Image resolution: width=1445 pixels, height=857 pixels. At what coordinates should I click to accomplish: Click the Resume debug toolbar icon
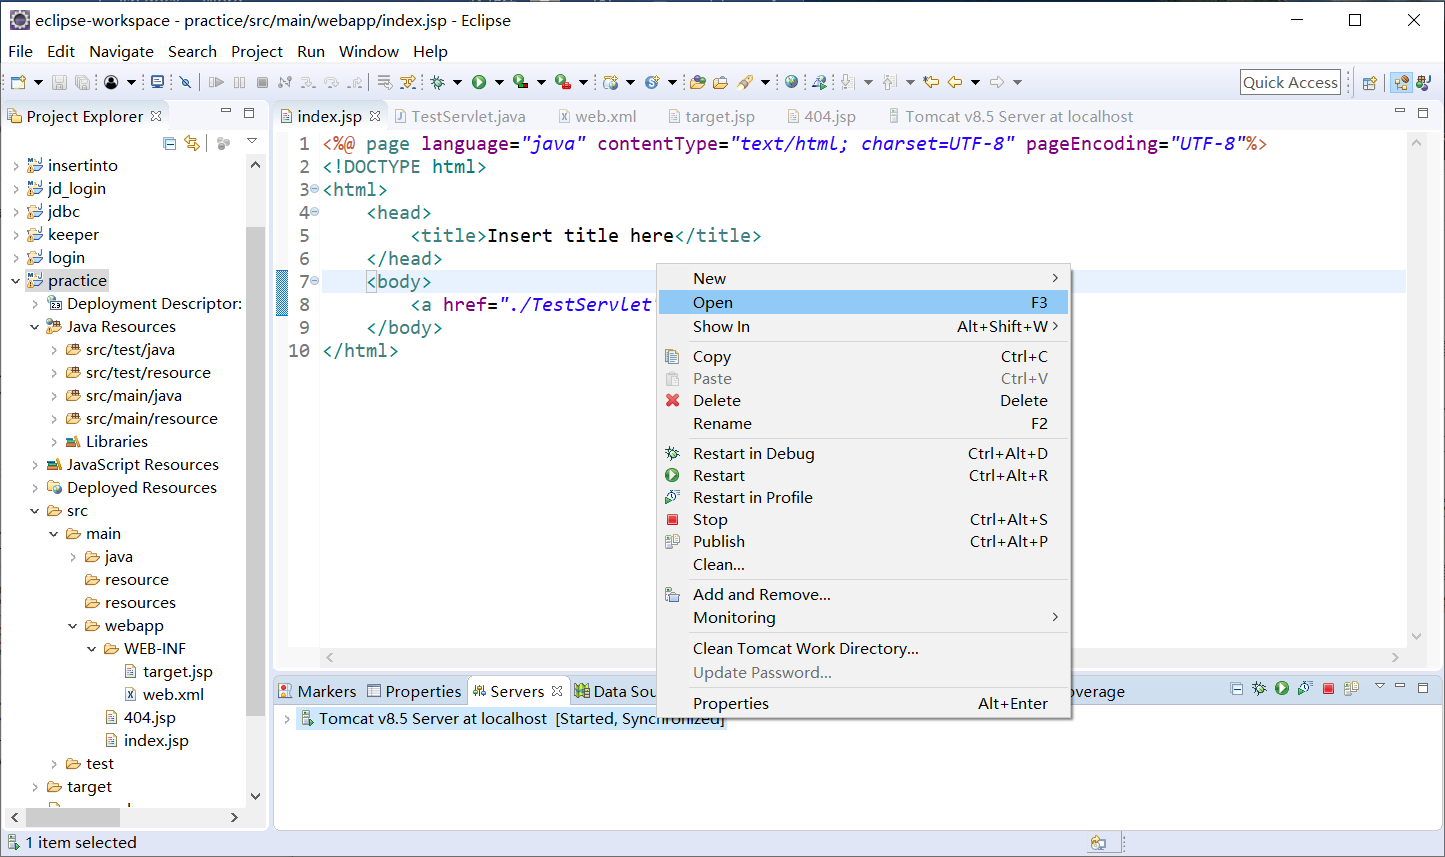click(x=216, y=82)
